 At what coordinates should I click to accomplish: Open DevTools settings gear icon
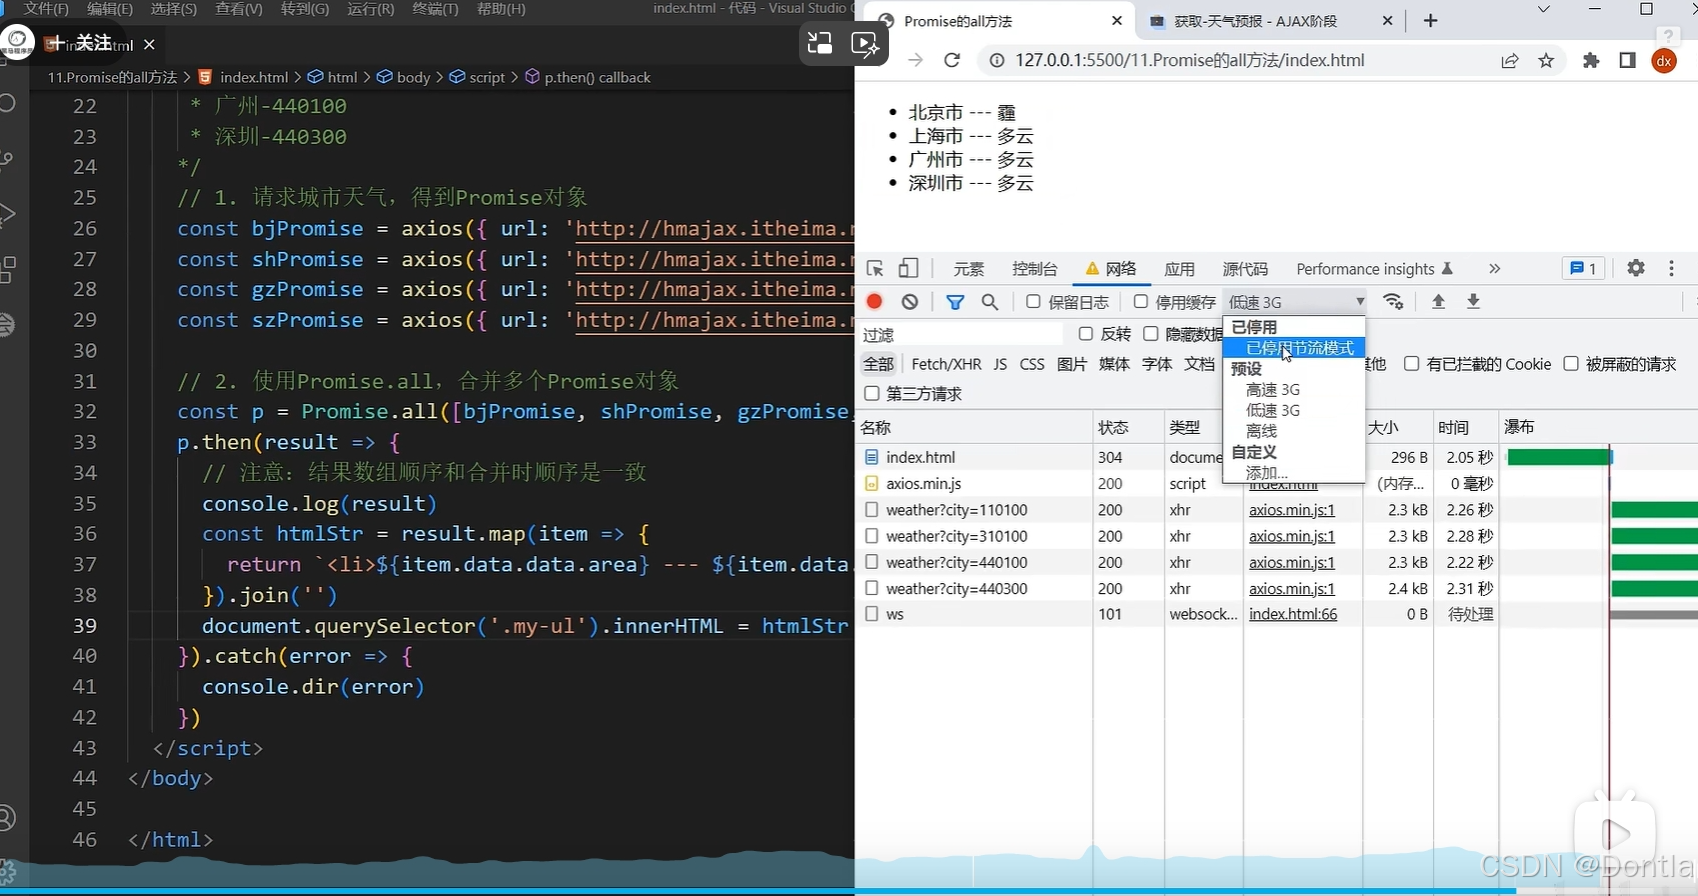[1636, 268]
